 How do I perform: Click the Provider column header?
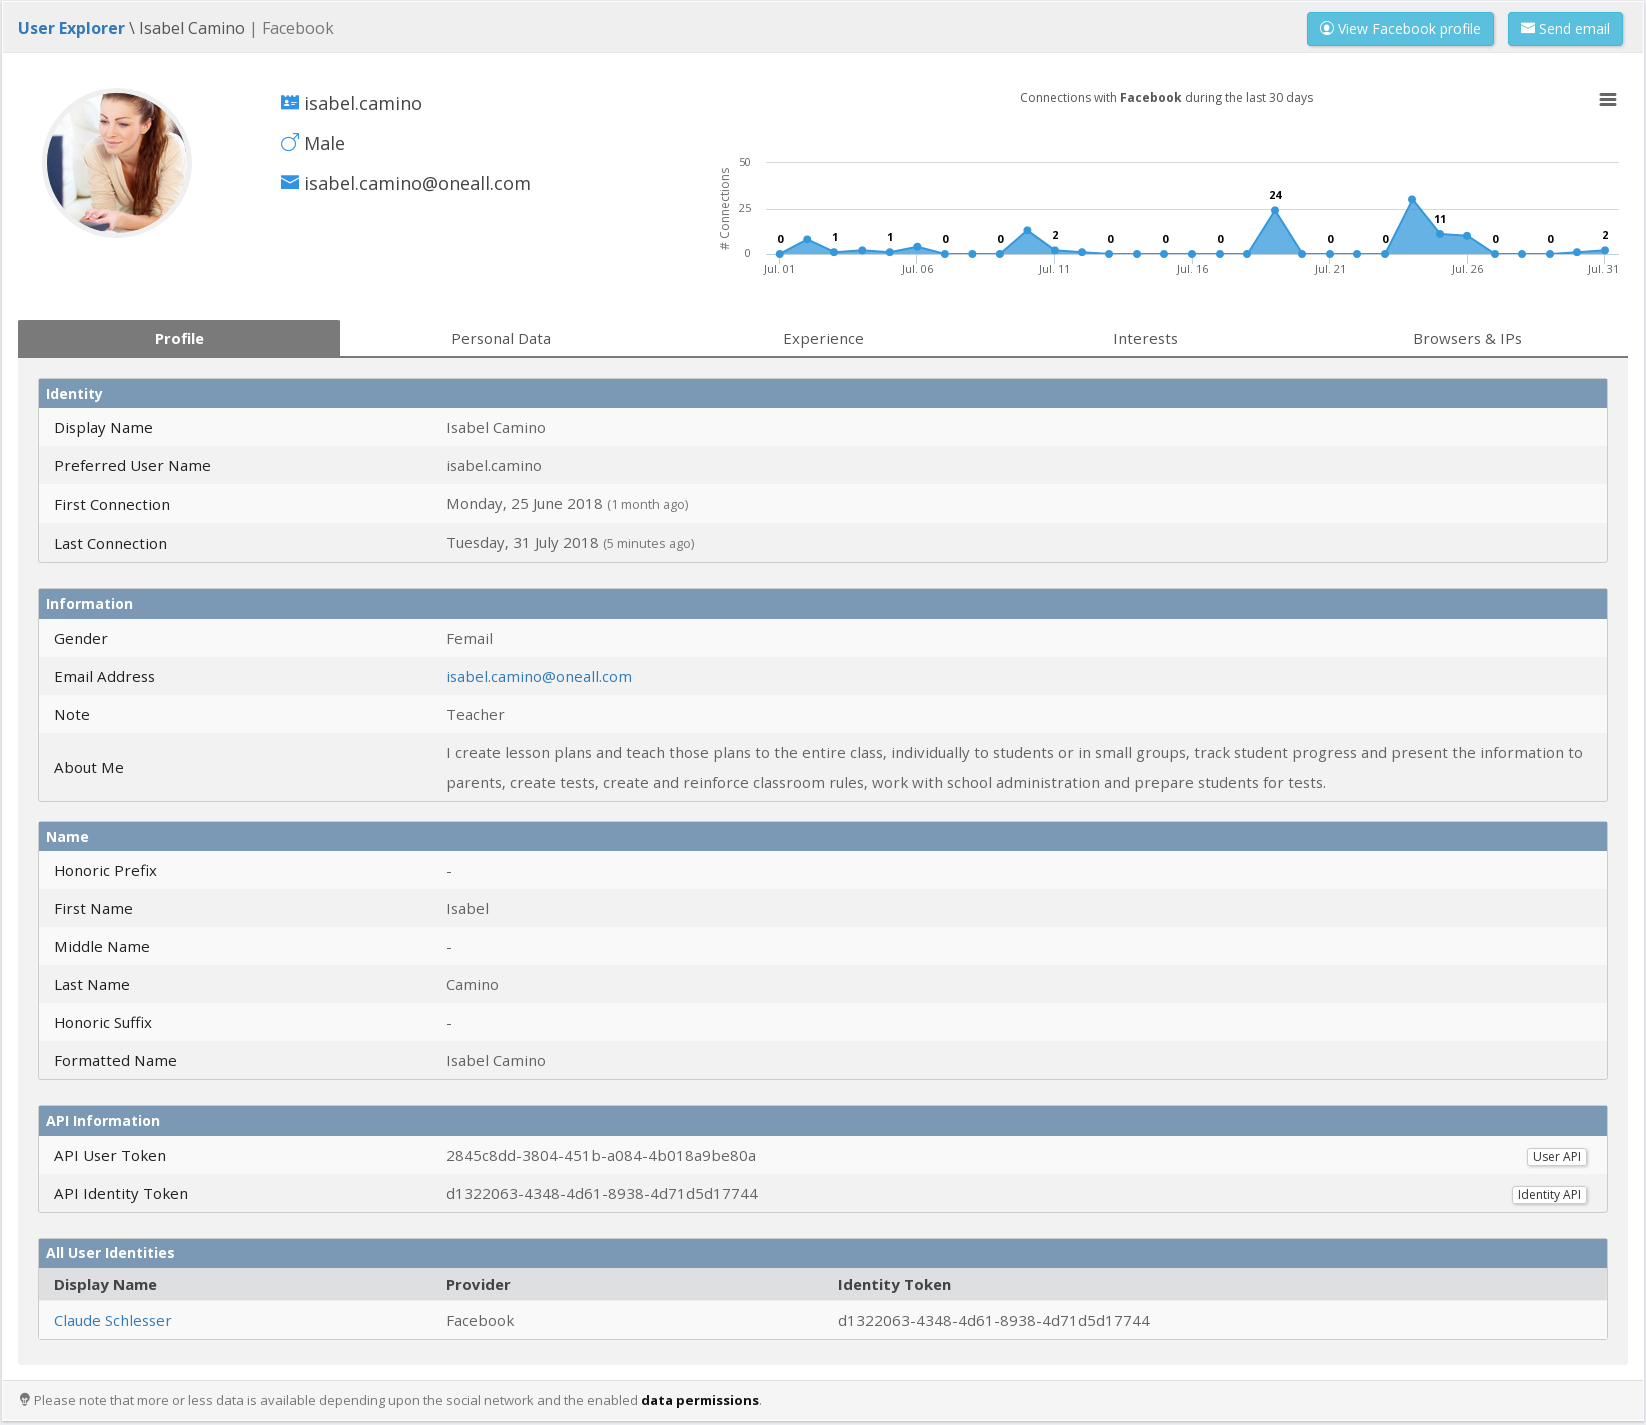(x=478, y=1285)
